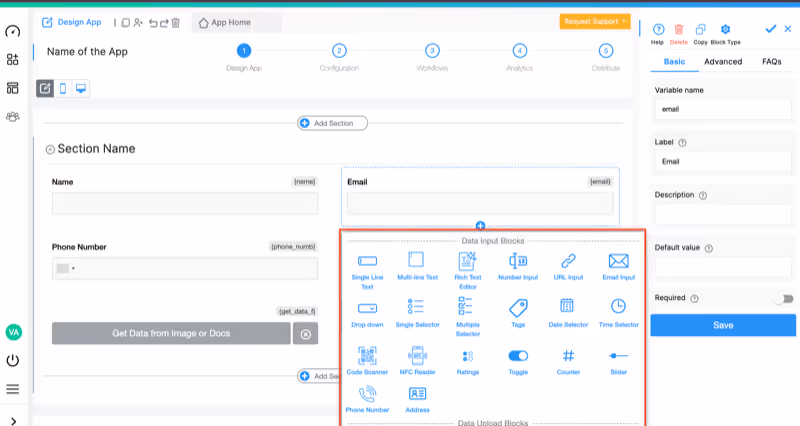Switch to desktop preview mode
The image size is (800, 426).
[81, 88]
